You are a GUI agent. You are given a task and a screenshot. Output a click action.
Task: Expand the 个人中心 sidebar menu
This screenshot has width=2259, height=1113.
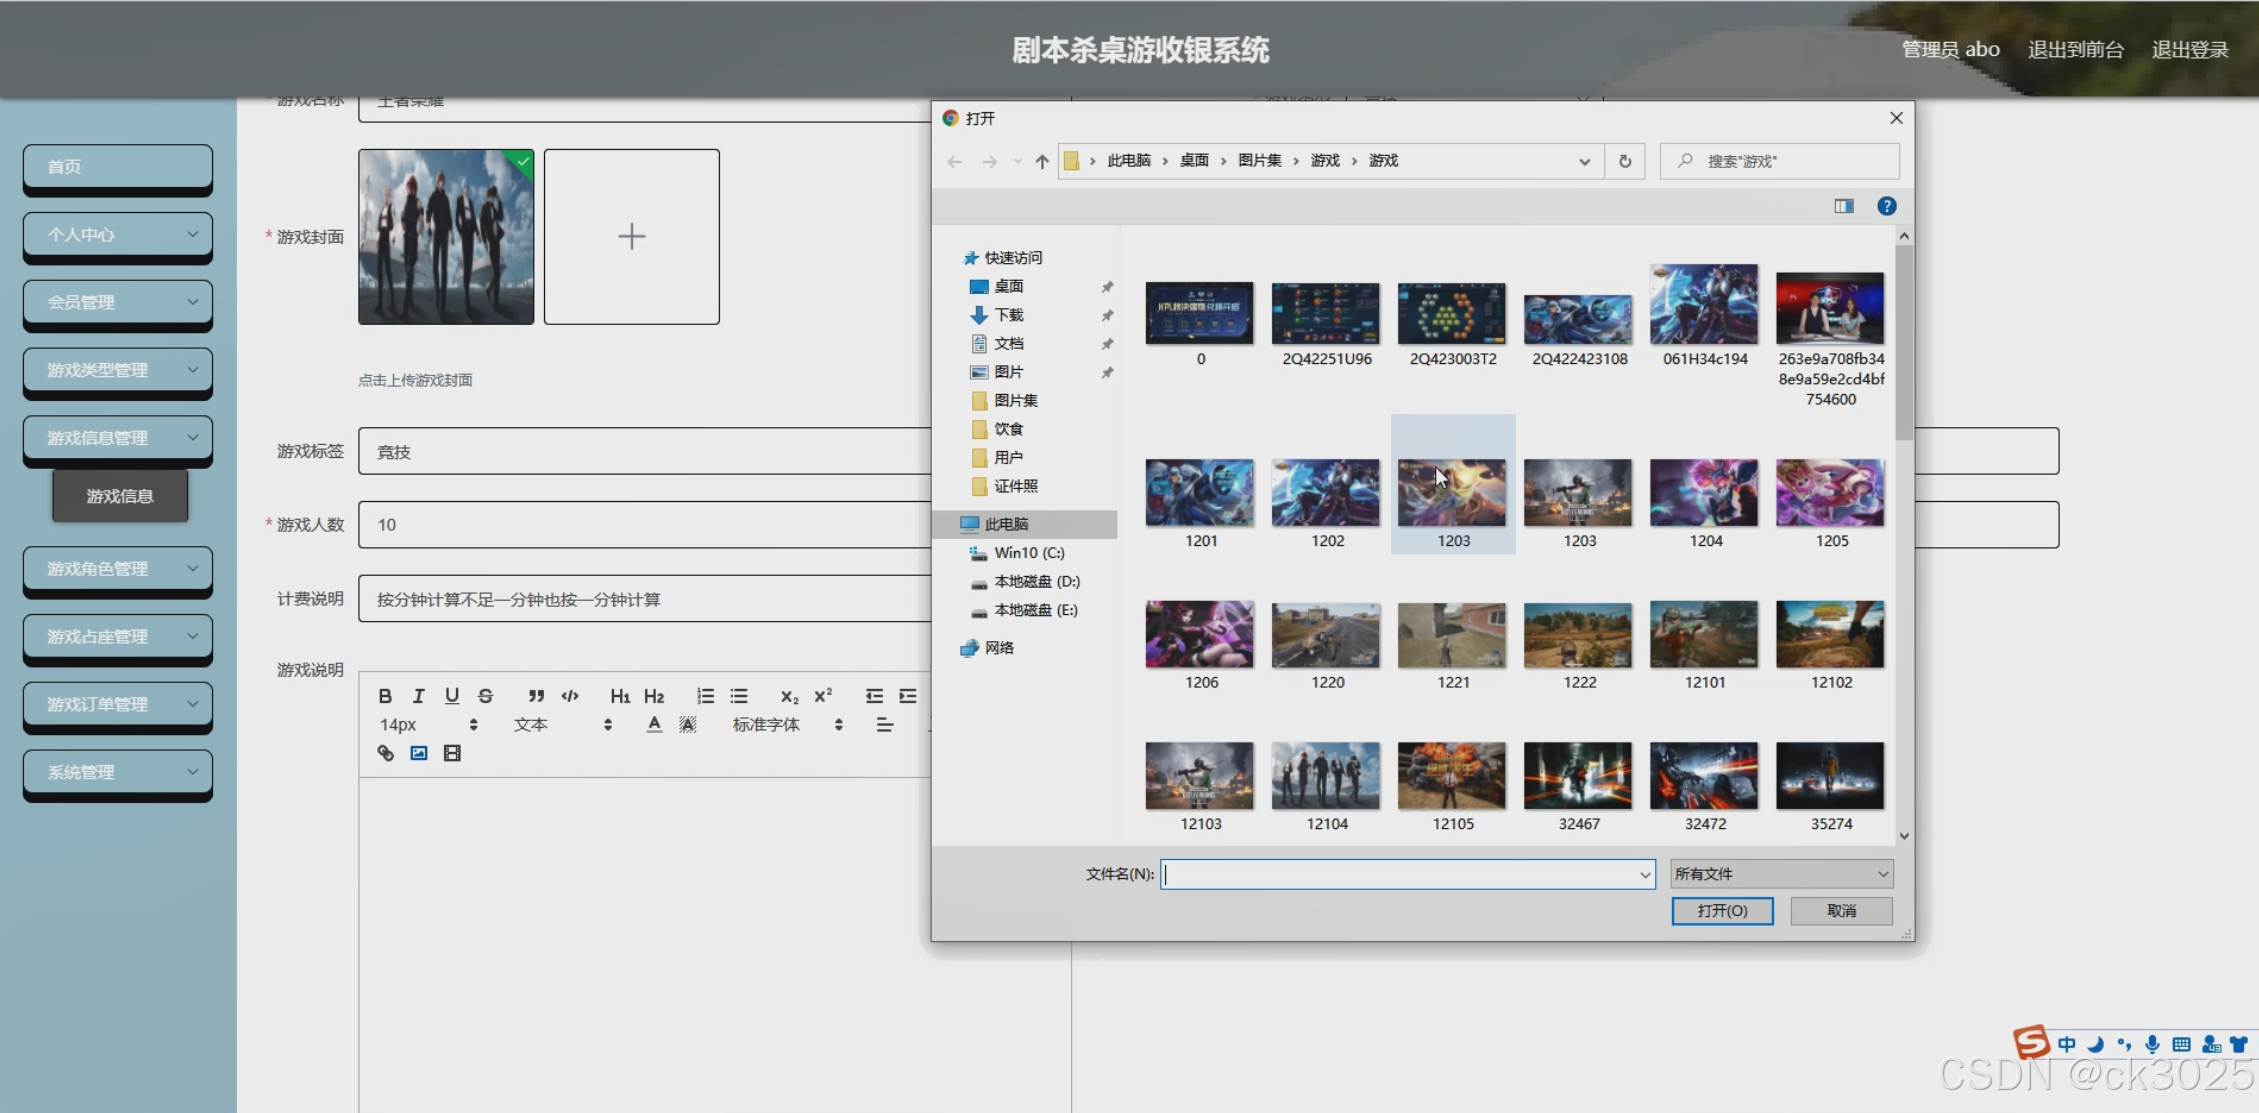point(118,235)
